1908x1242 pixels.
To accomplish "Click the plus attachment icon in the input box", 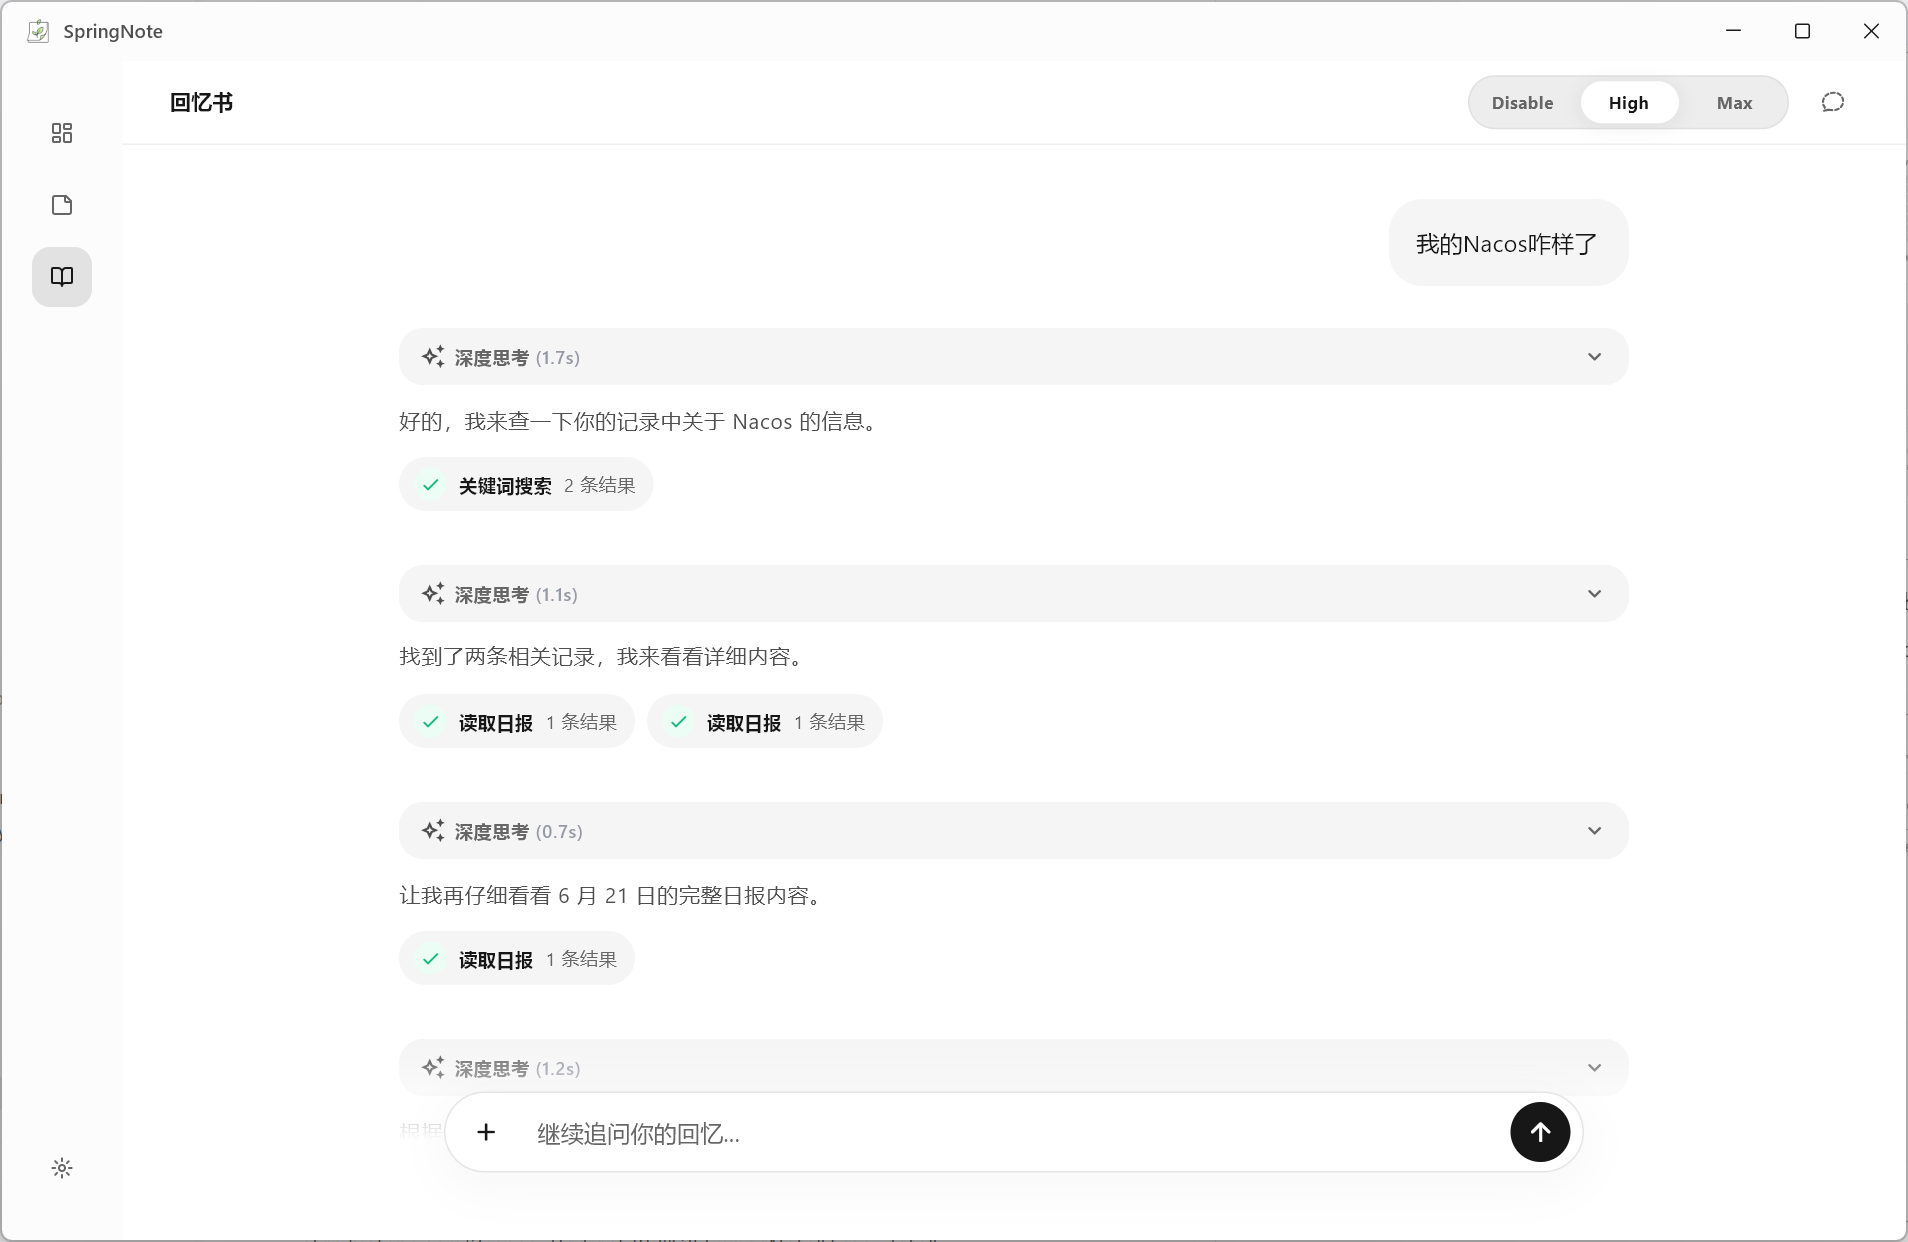I will pyautogui.click(x=486, y=1132).
